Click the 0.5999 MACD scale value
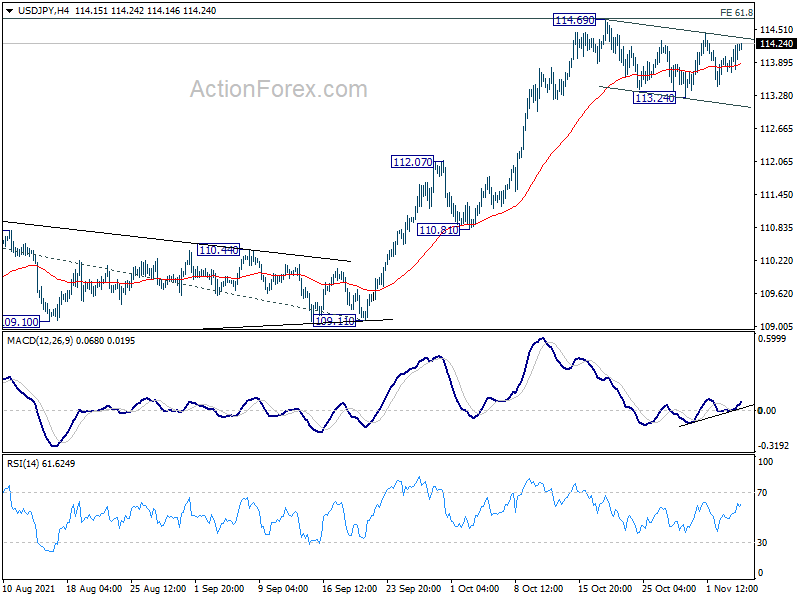The height and width of the screenshot is (600, 800). coord(772,338)
